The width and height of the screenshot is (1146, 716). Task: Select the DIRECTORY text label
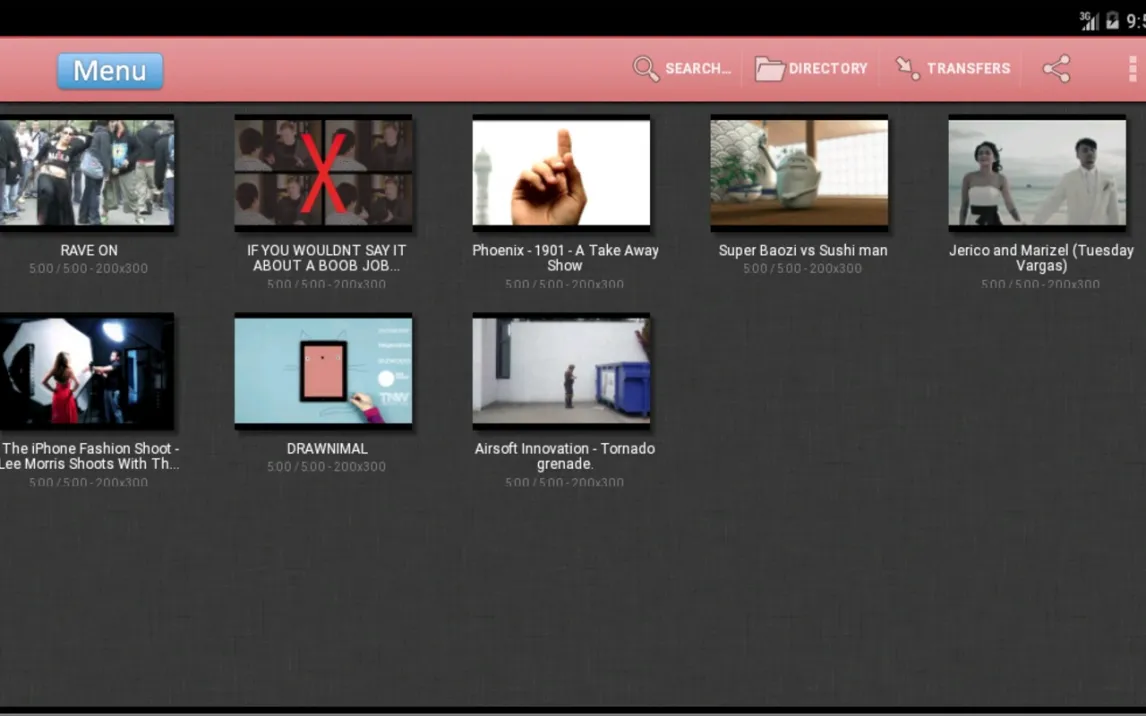coord(828,69)
